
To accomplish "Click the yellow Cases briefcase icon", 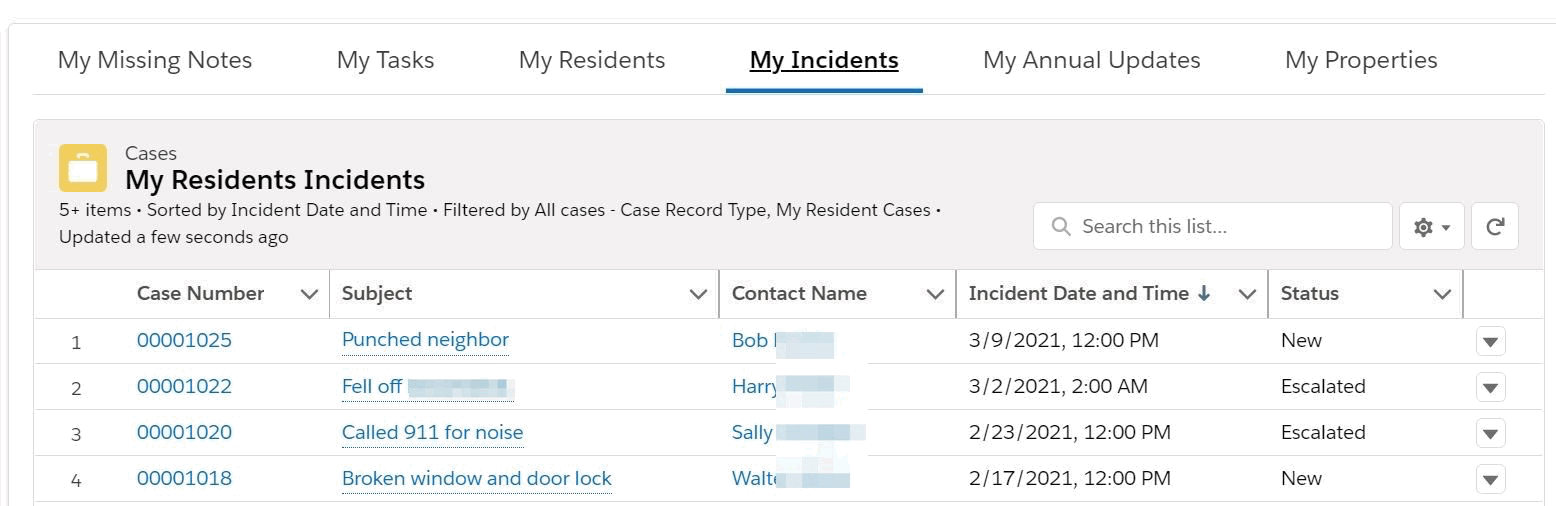I will (x=82, y=168).
